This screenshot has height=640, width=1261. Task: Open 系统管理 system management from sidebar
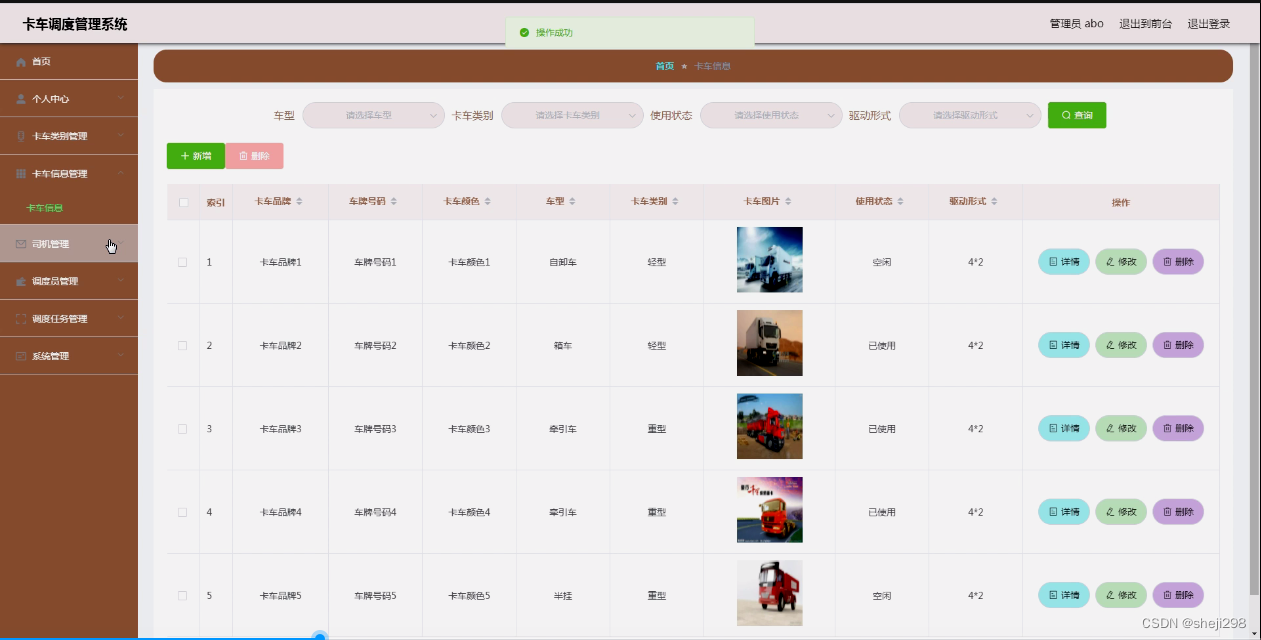pyautogui.click(x=21, y=355)
